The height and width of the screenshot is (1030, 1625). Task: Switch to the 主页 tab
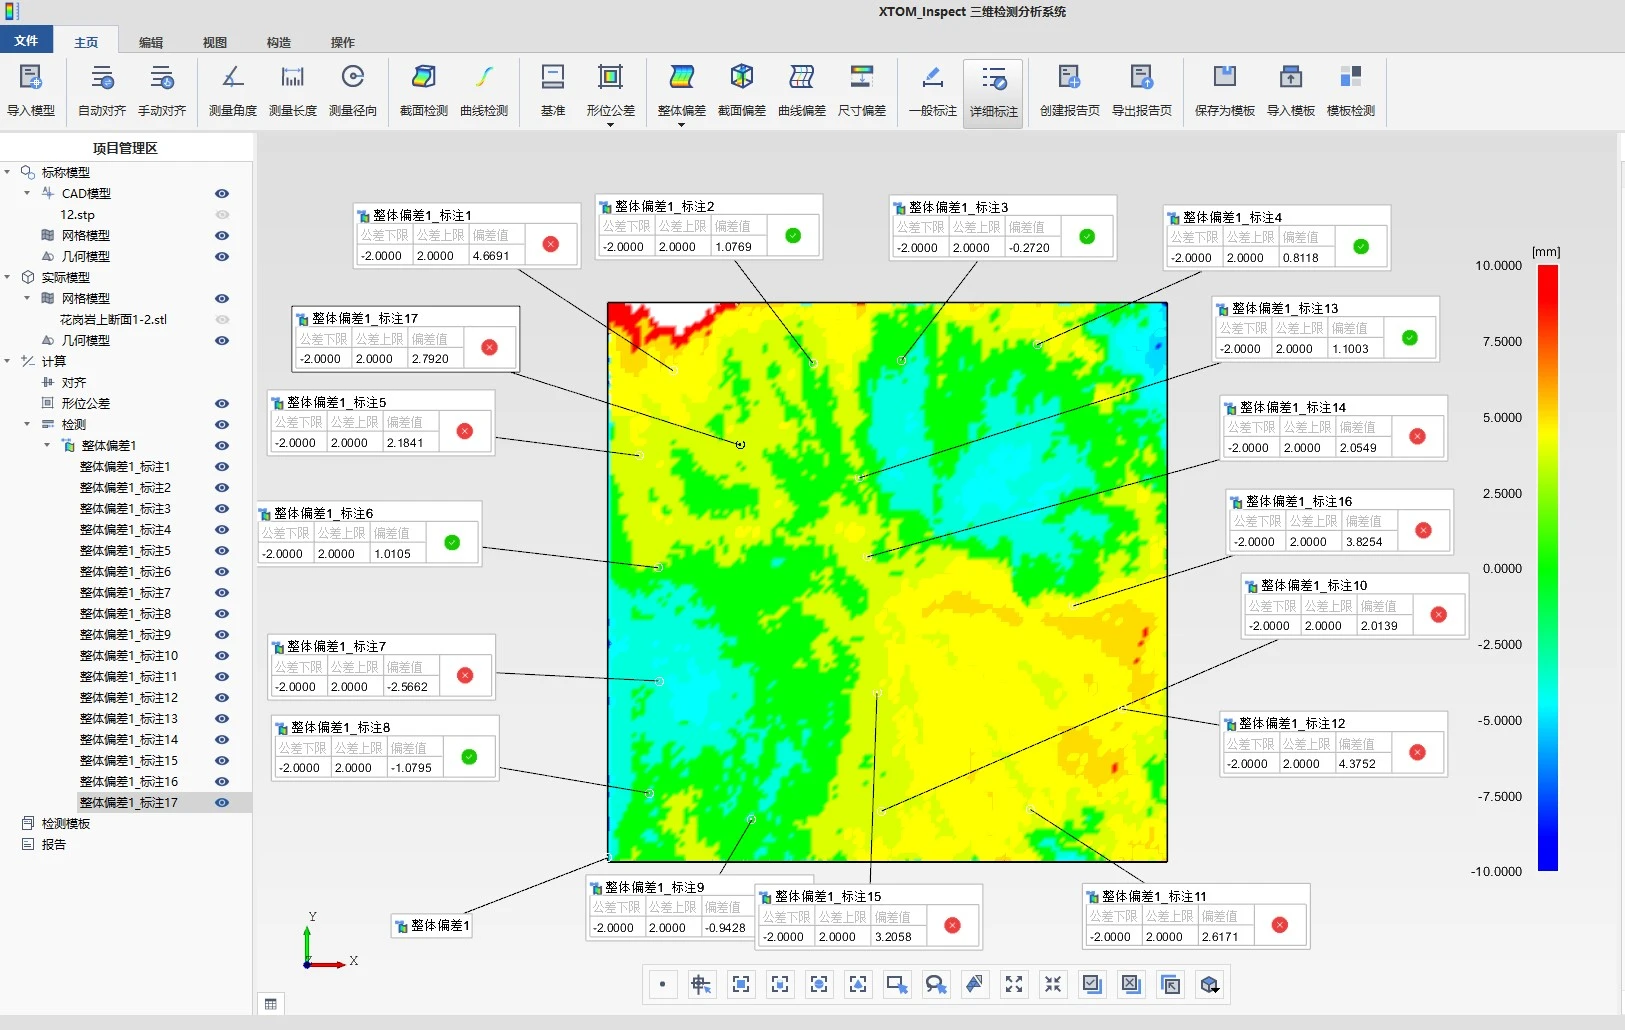tap(87, 42)
